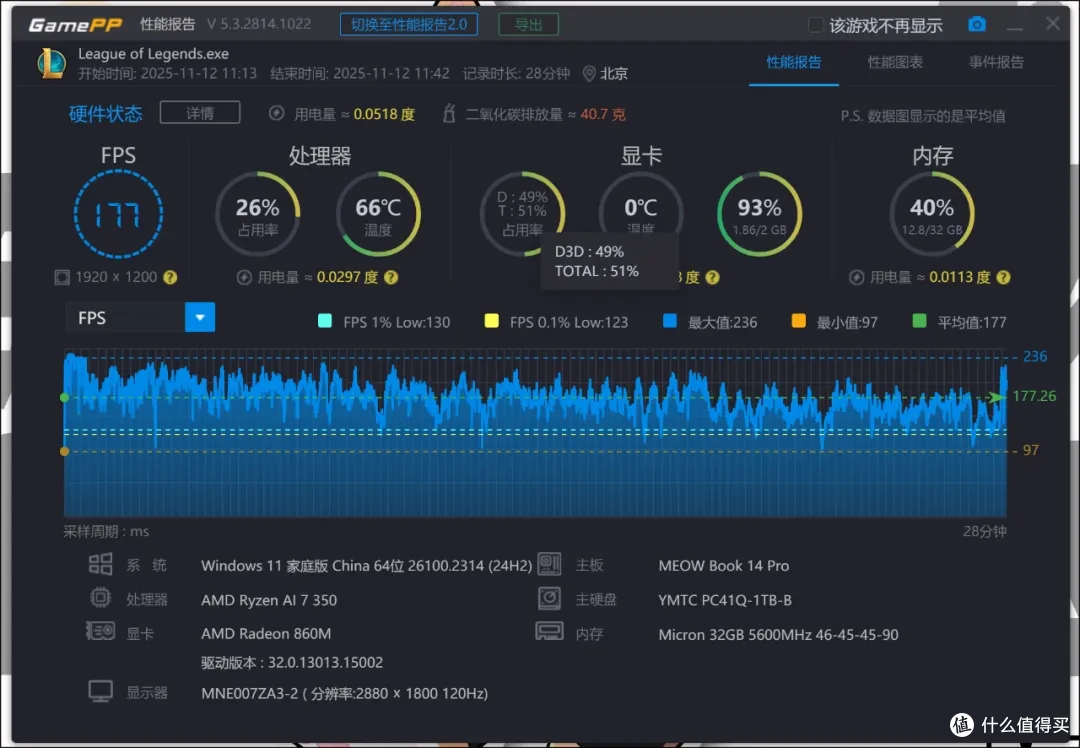Click the processor chip icon in info list

[x=101, y=598]
